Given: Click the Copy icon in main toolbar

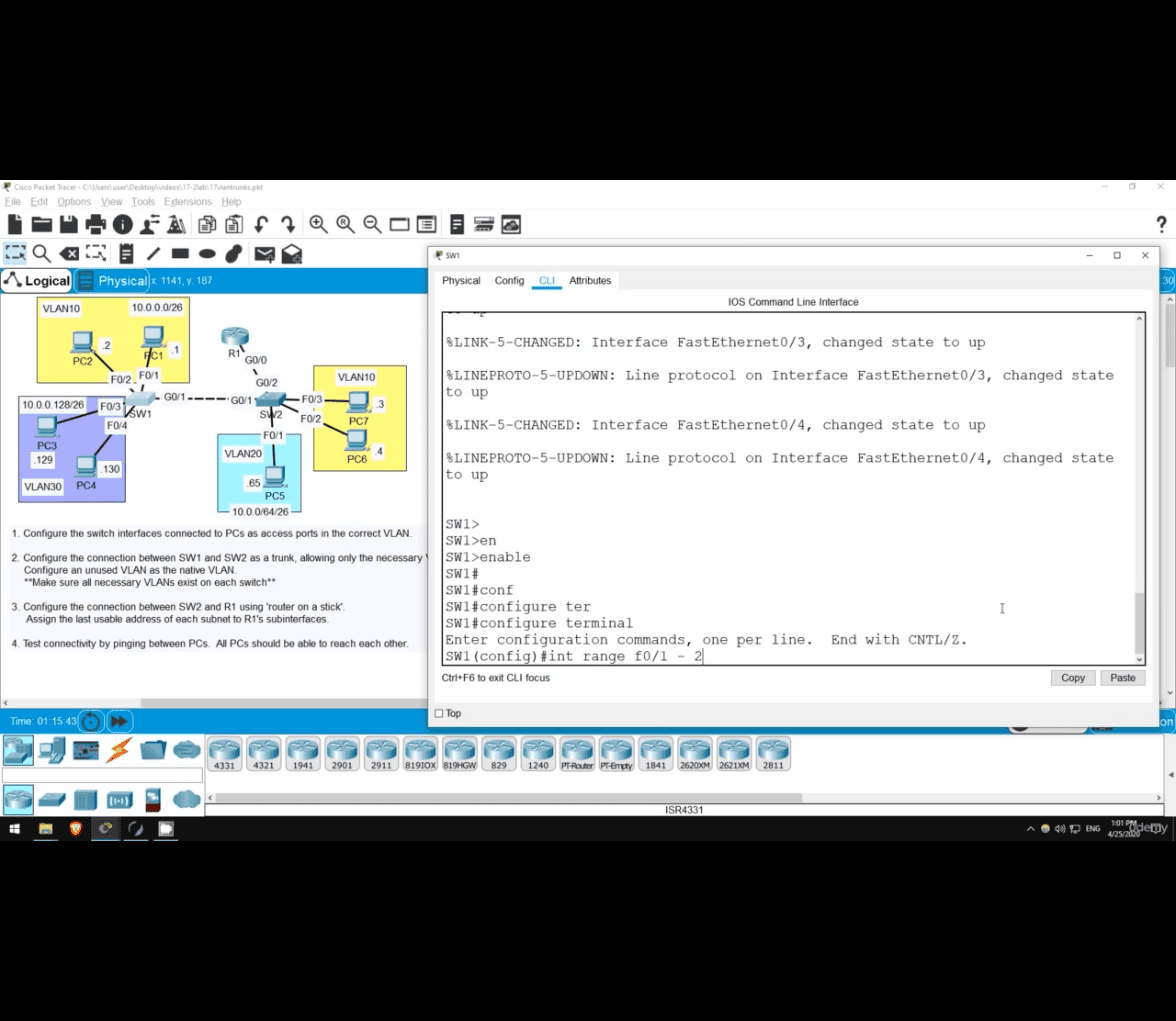Looking at the screenshot, I should [x=207, y=224].
